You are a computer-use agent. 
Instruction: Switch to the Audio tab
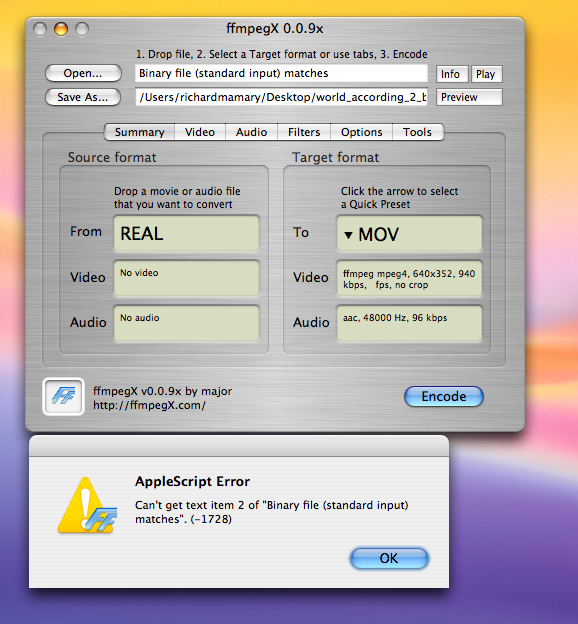click(251, 132)
